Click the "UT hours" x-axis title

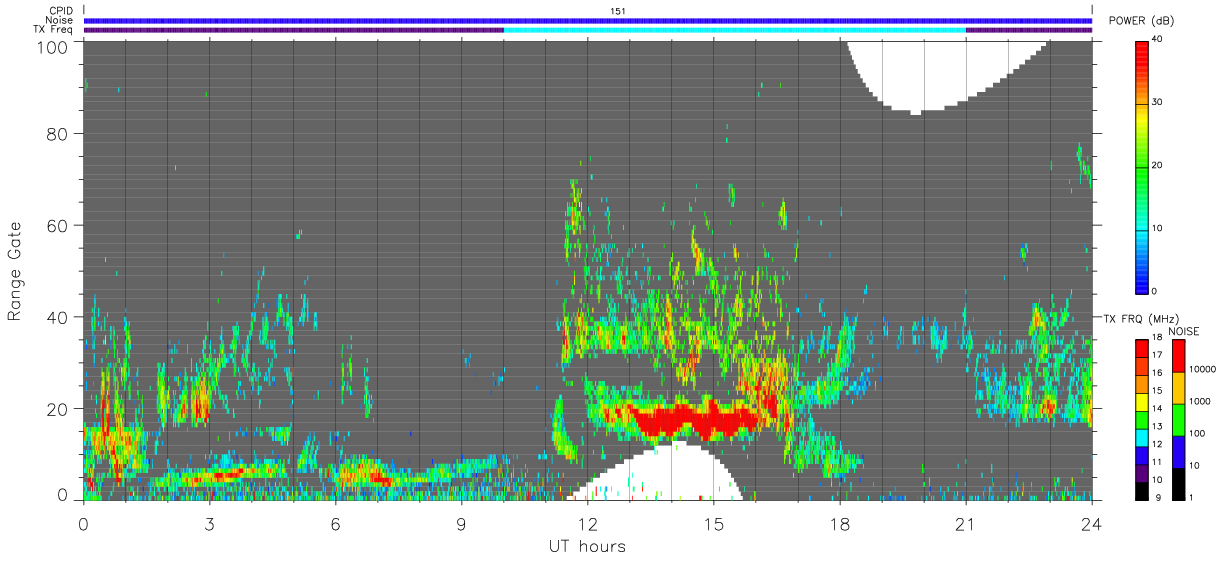[x=586, y=546]
